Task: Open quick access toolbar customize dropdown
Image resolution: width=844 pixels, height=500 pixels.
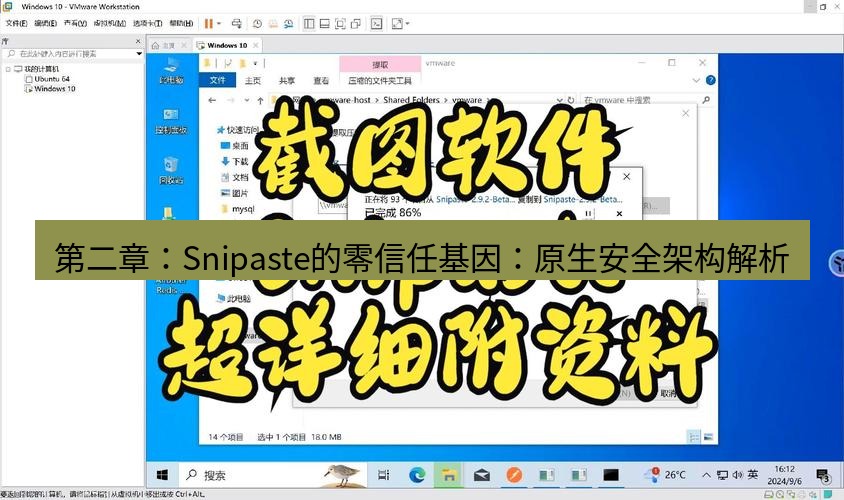Action: [255, 64]
